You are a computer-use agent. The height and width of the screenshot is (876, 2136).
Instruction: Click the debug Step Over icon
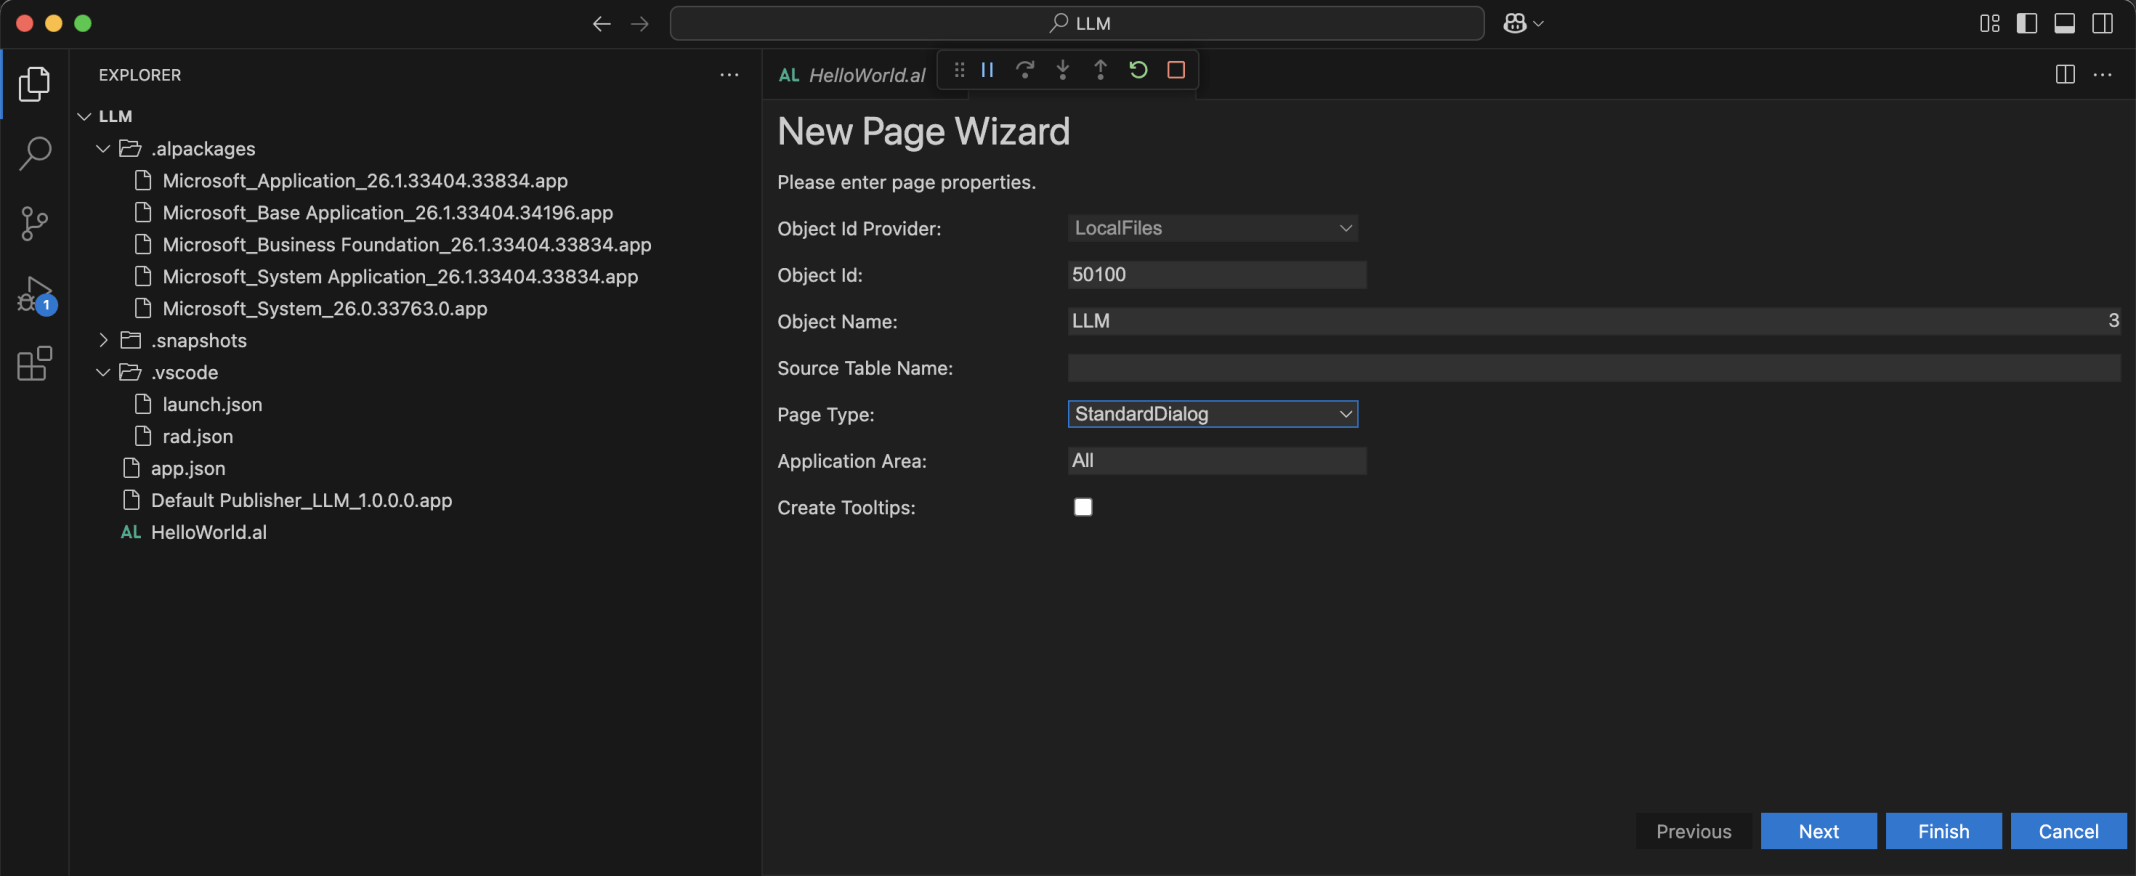(1025, 70)
